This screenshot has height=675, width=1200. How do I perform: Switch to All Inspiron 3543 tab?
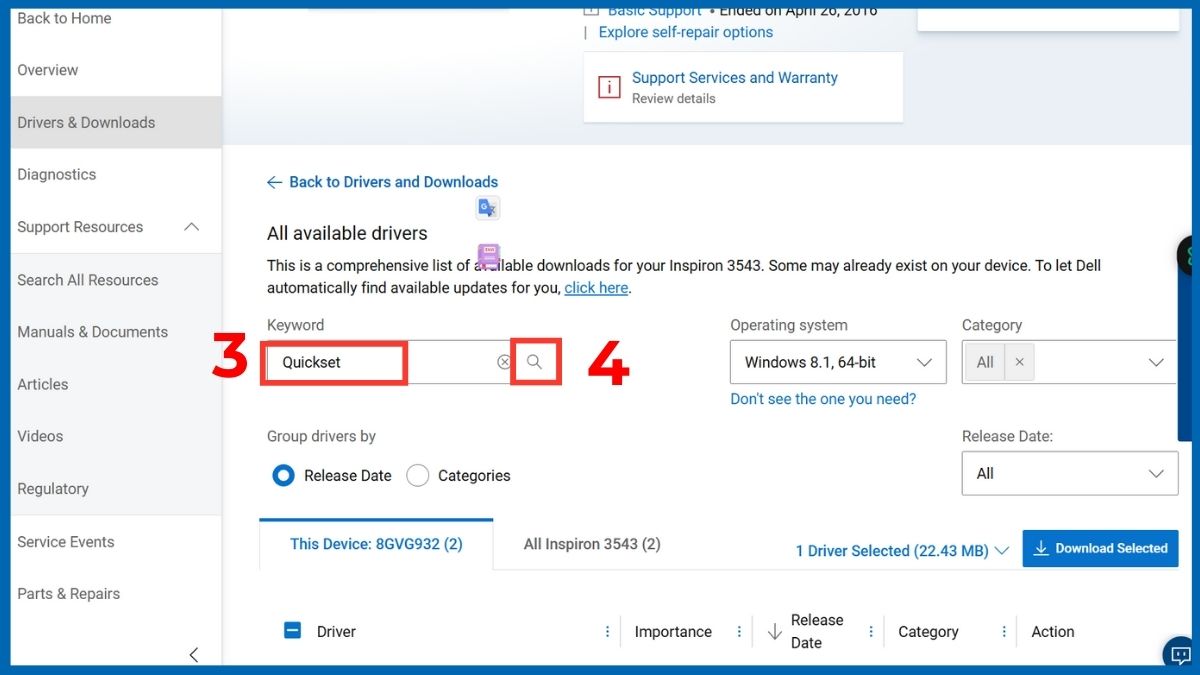(592, 545)
